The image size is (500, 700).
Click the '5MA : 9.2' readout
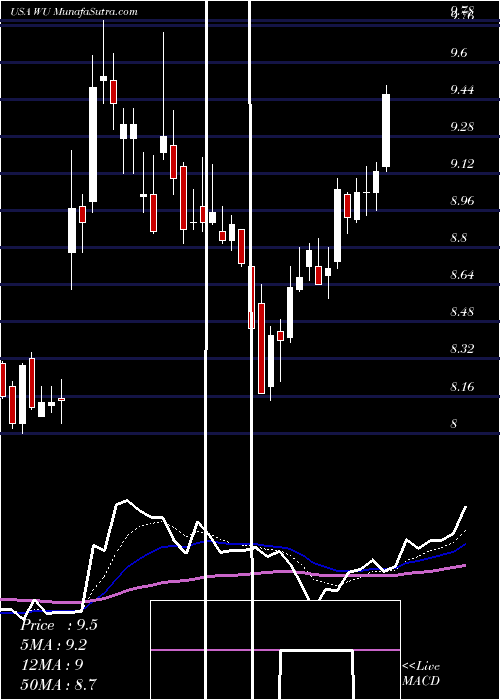[x=54, y=645]
